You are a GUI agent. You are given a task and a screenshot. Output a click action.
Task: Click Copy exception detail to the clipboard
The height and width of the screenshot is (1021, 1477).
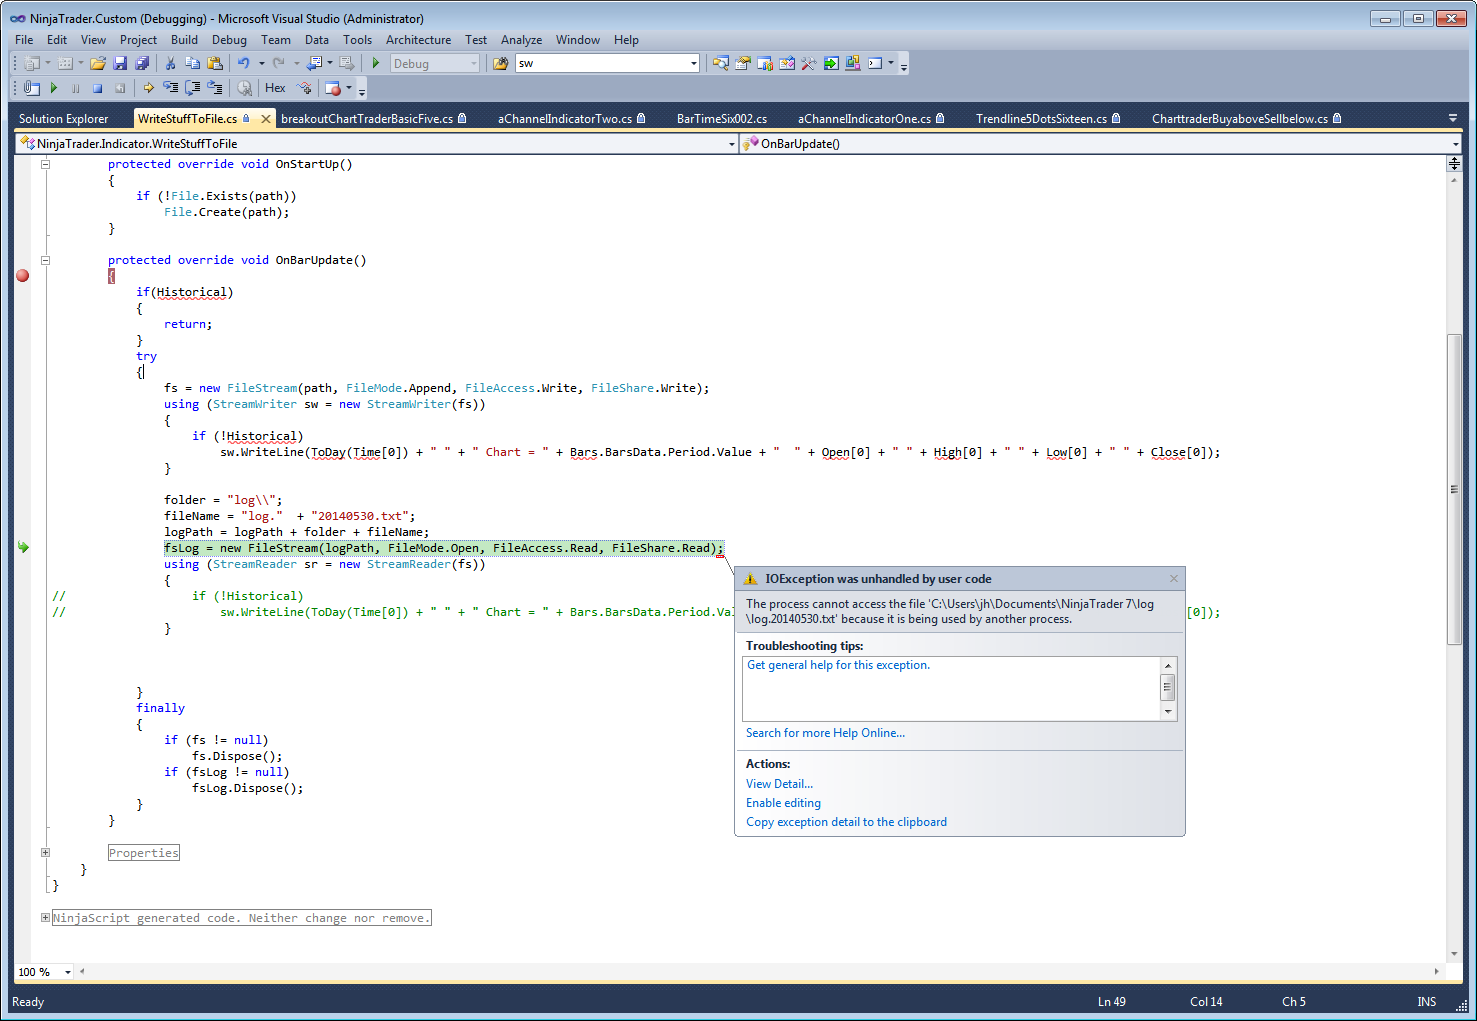(x=846, y=822)
